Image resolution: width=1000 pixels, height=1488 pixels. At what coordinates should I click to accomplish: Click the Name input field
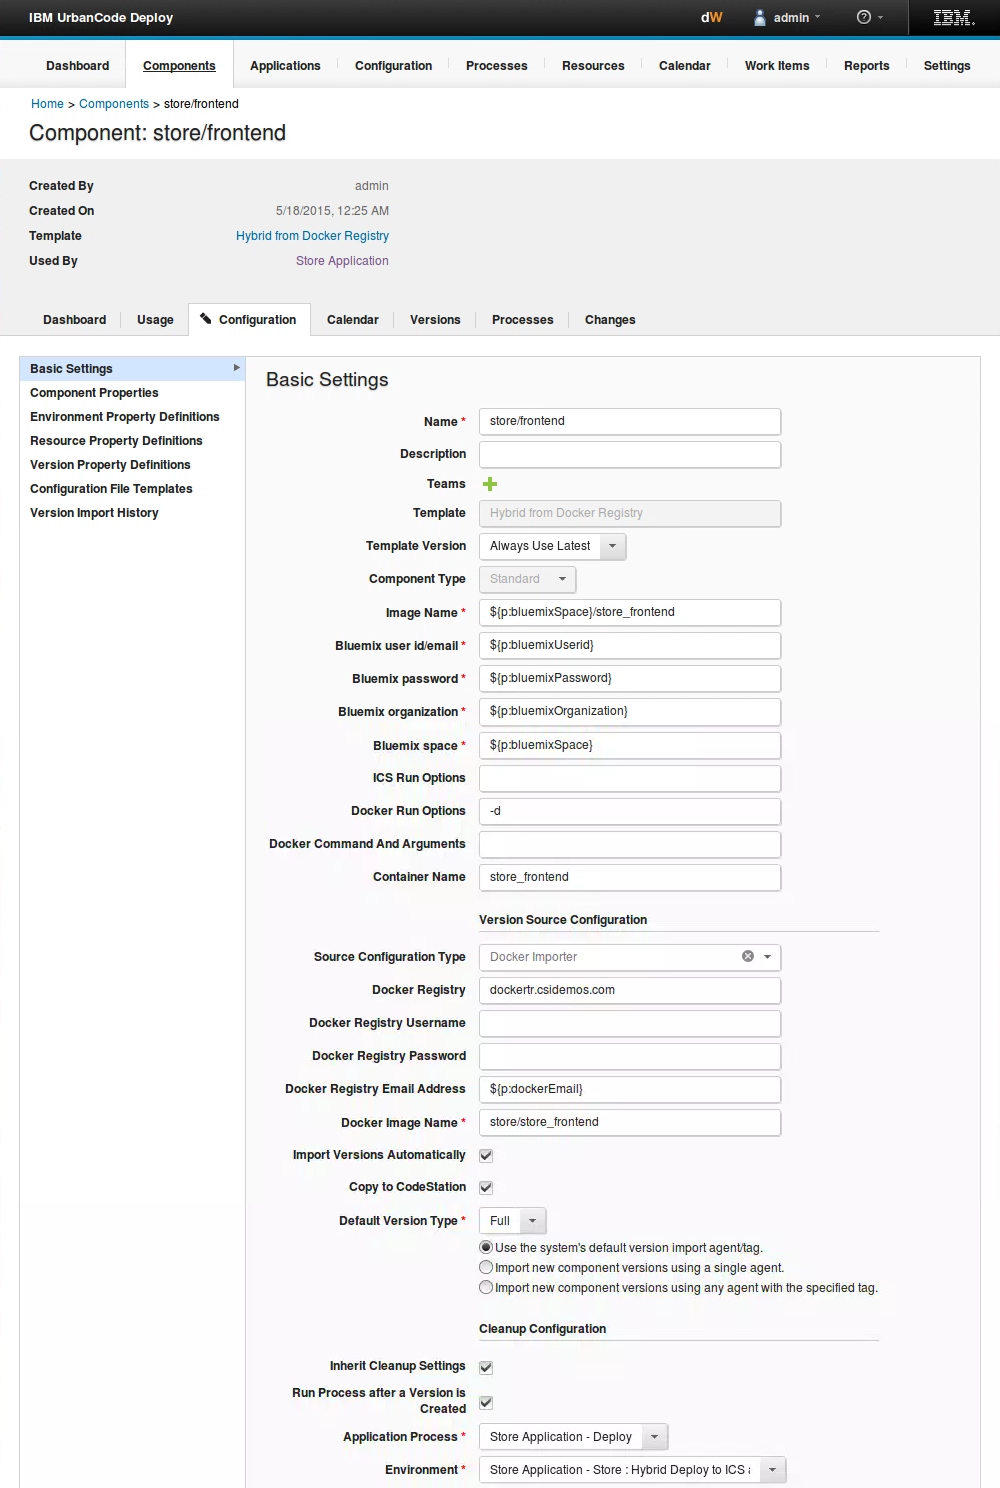(x=630, y=421)
